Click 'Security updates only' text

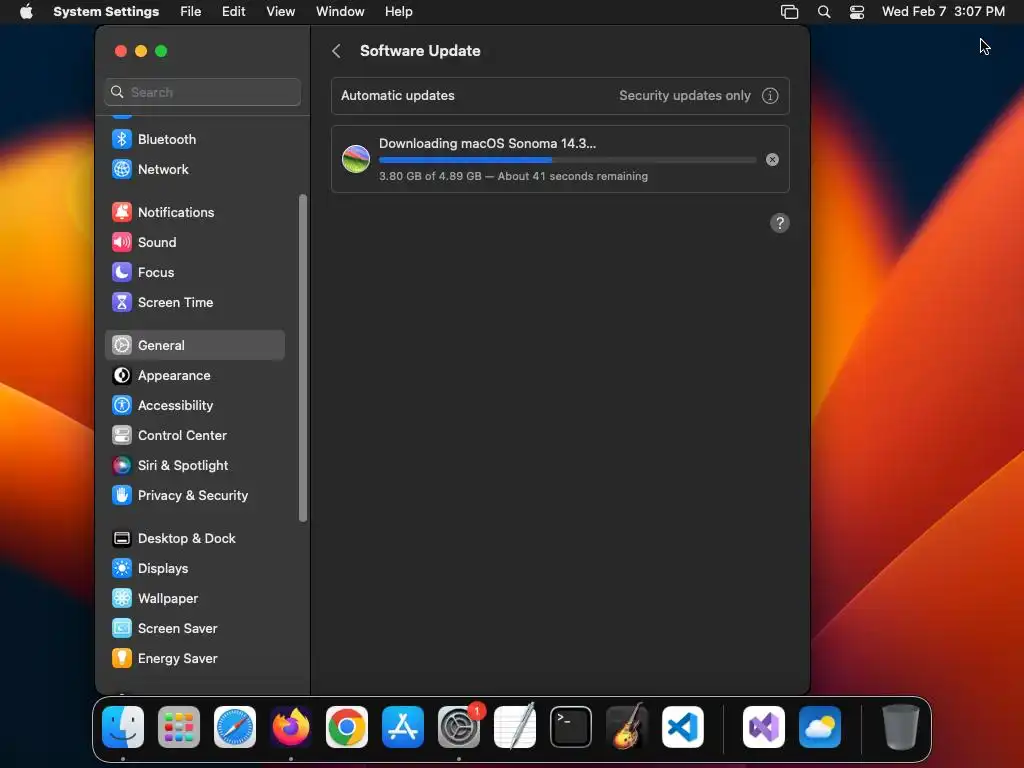click(x=684, y=95)
